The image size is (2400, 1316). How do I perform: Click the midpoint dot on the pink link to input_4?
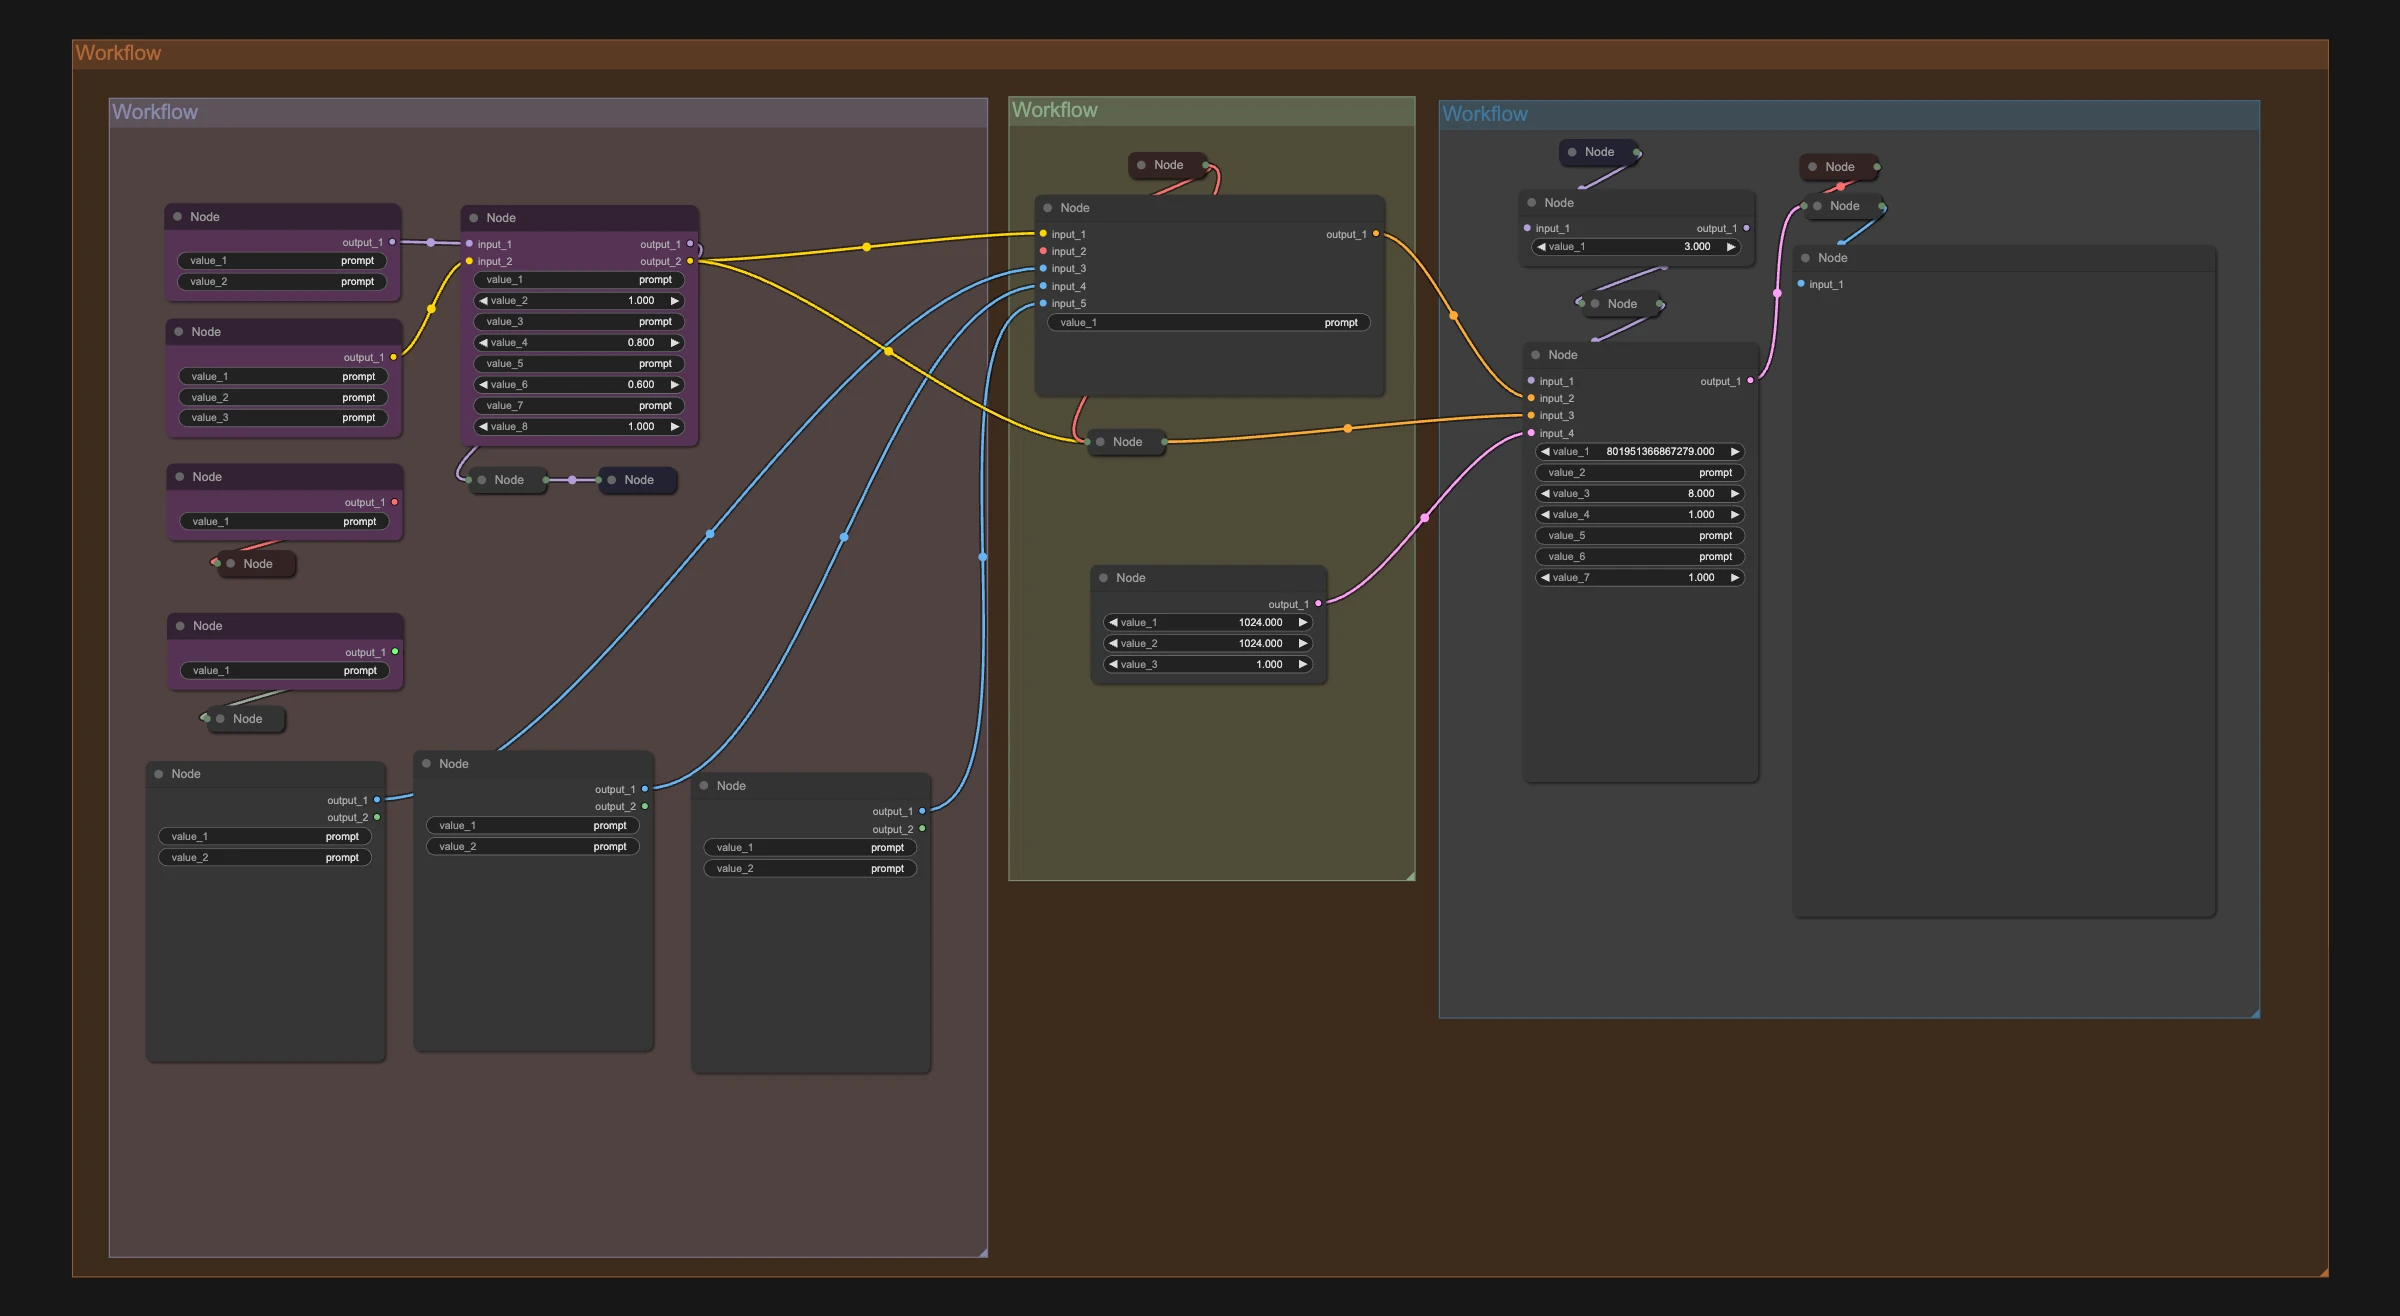(1425, 518)
